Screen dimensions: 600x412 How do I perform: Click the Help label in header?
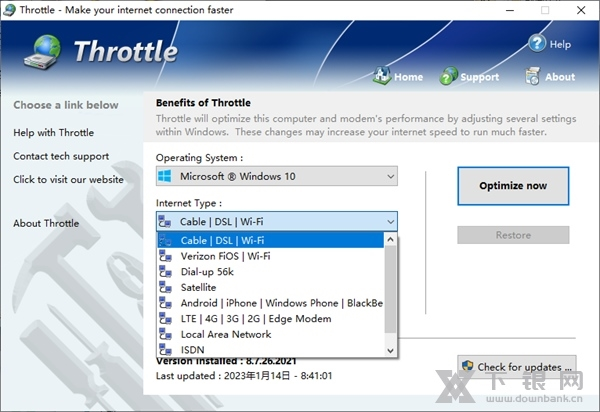[x=560, y=44]
